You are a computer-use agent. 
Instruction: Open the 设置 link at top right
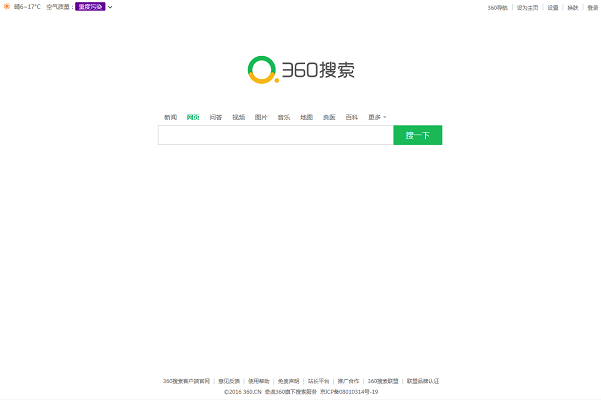pos(553,8)
